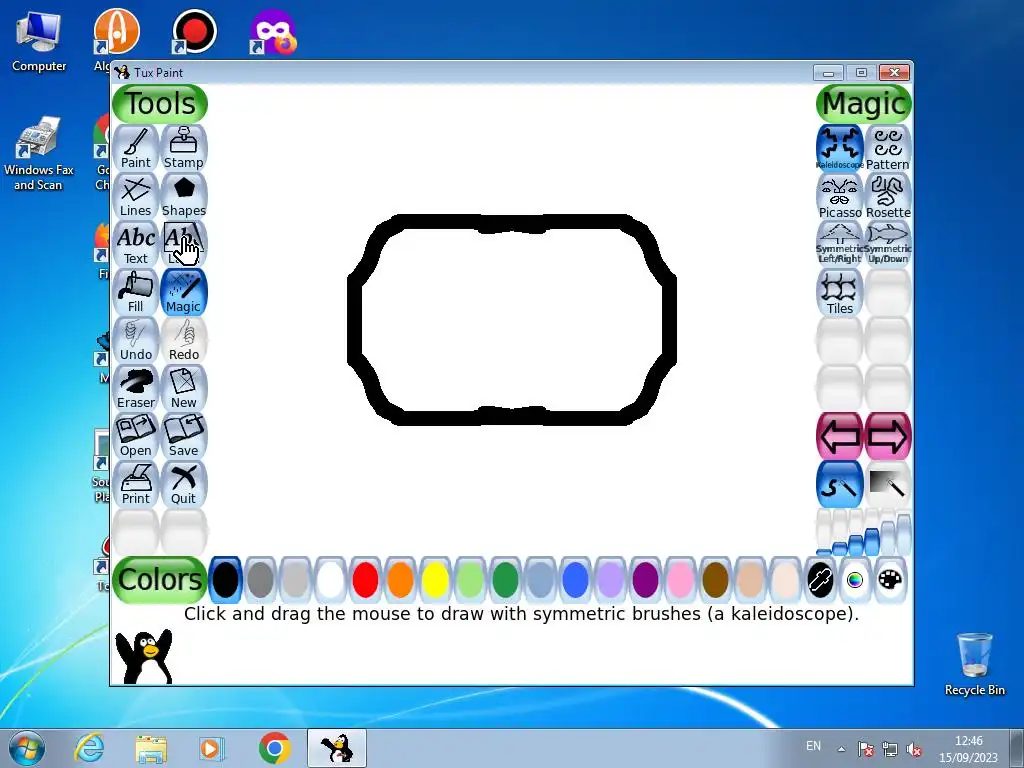Viewport: 1024px width, 768px height.
Task: Pick the sky blue-gray color swatch
Action: coord(540,580)
